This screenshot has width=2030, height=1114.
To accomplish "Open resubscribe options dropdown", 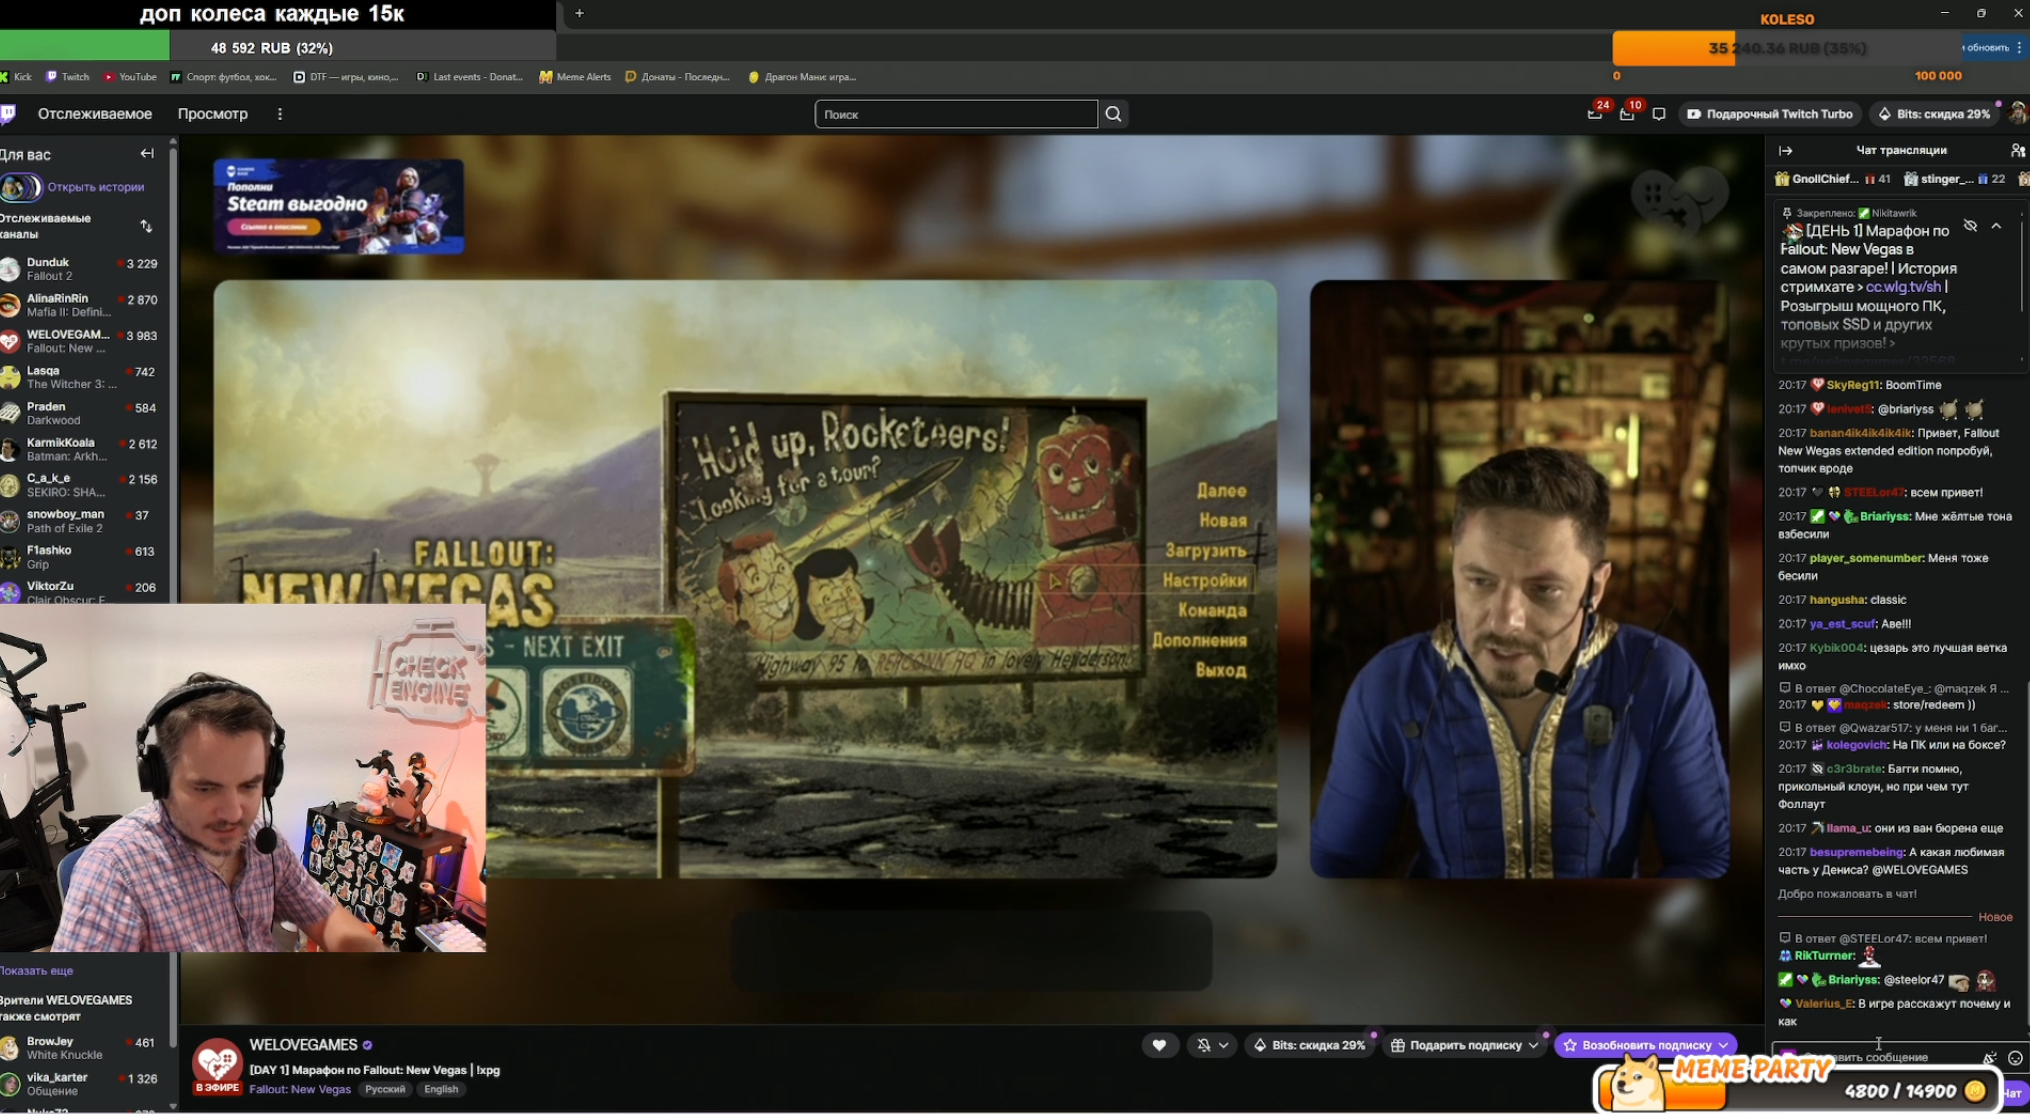I will 1723,1045.
